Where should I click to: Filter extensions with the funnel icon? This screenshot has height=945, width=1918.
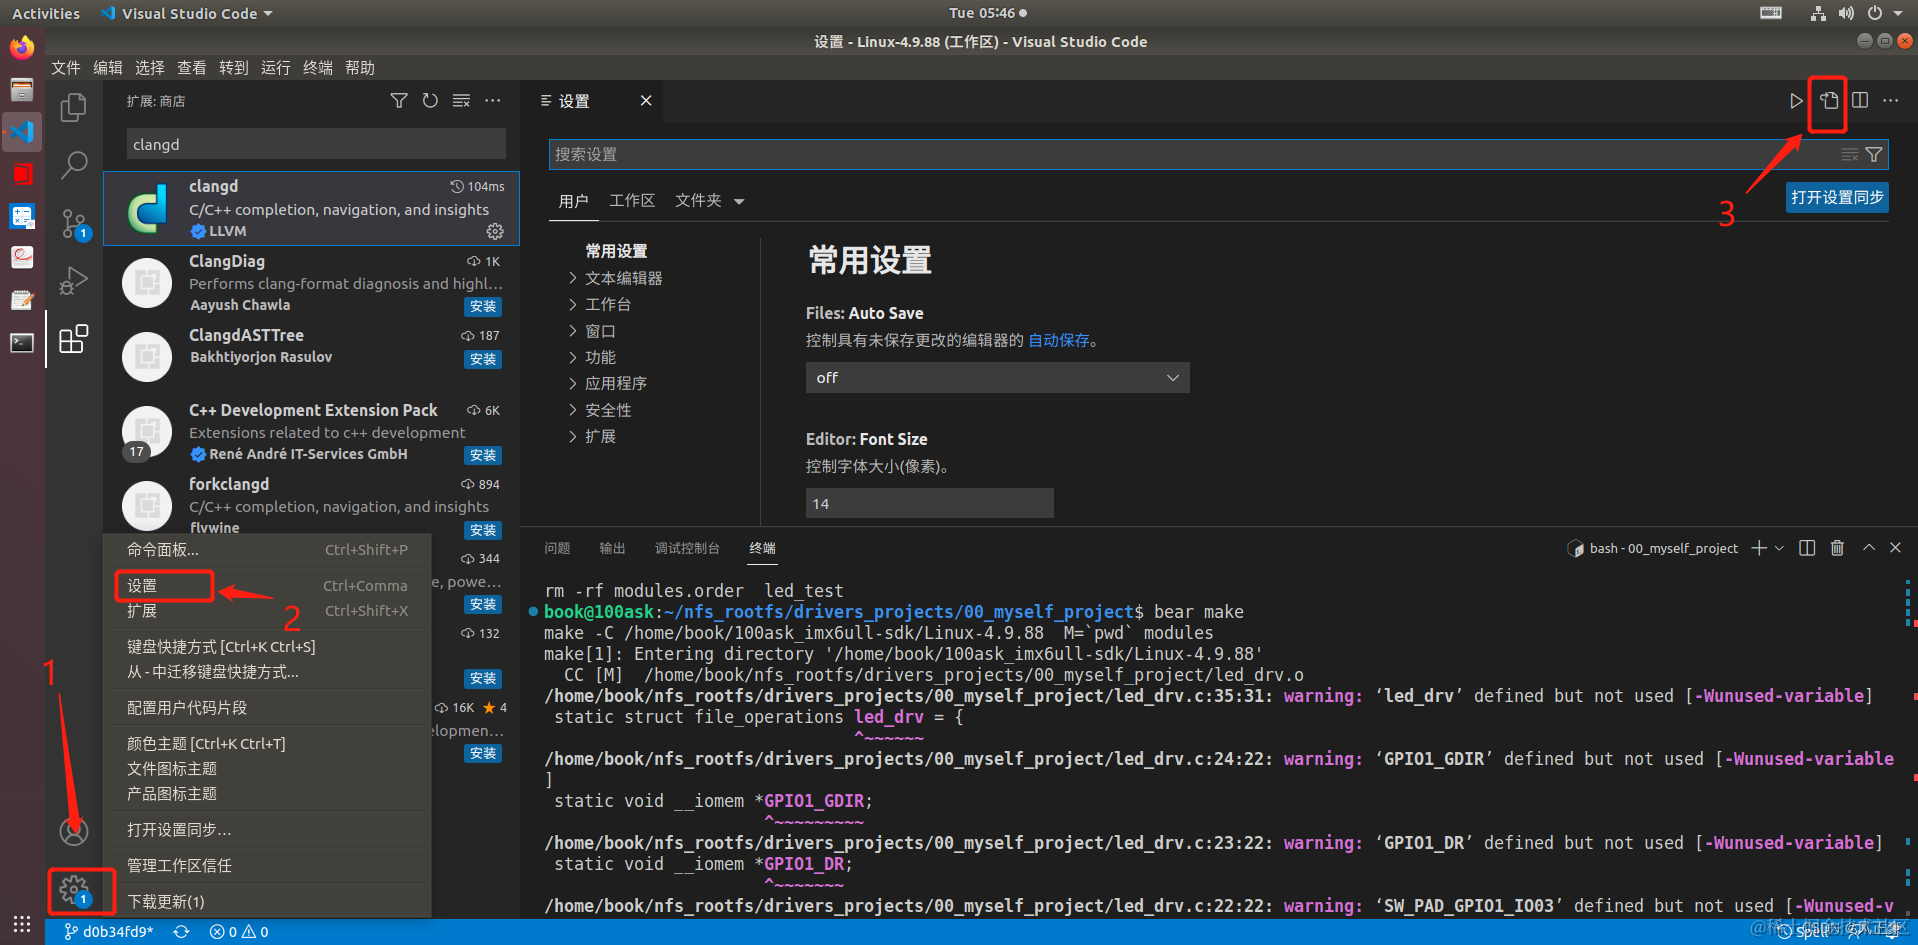[x=399, y=101]
